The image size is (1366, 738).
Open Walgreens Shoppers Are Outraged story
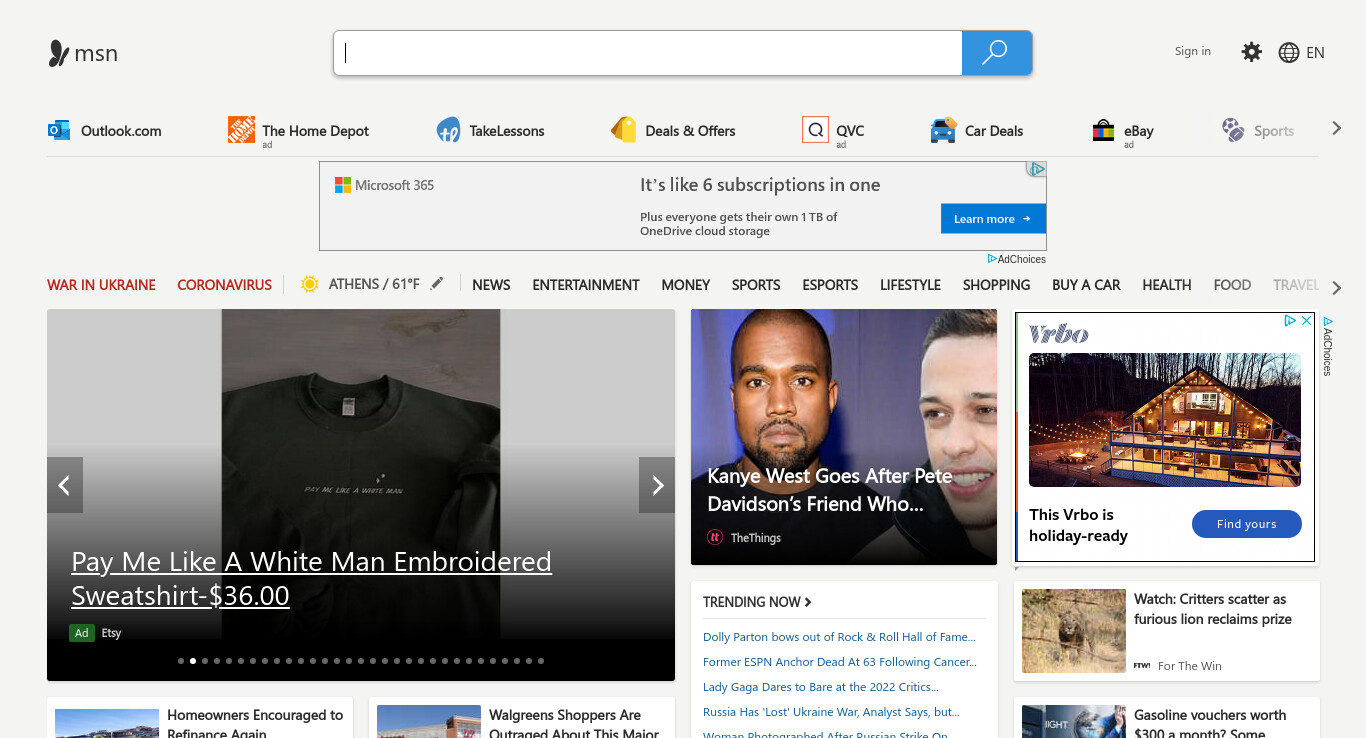pos(574,724)
